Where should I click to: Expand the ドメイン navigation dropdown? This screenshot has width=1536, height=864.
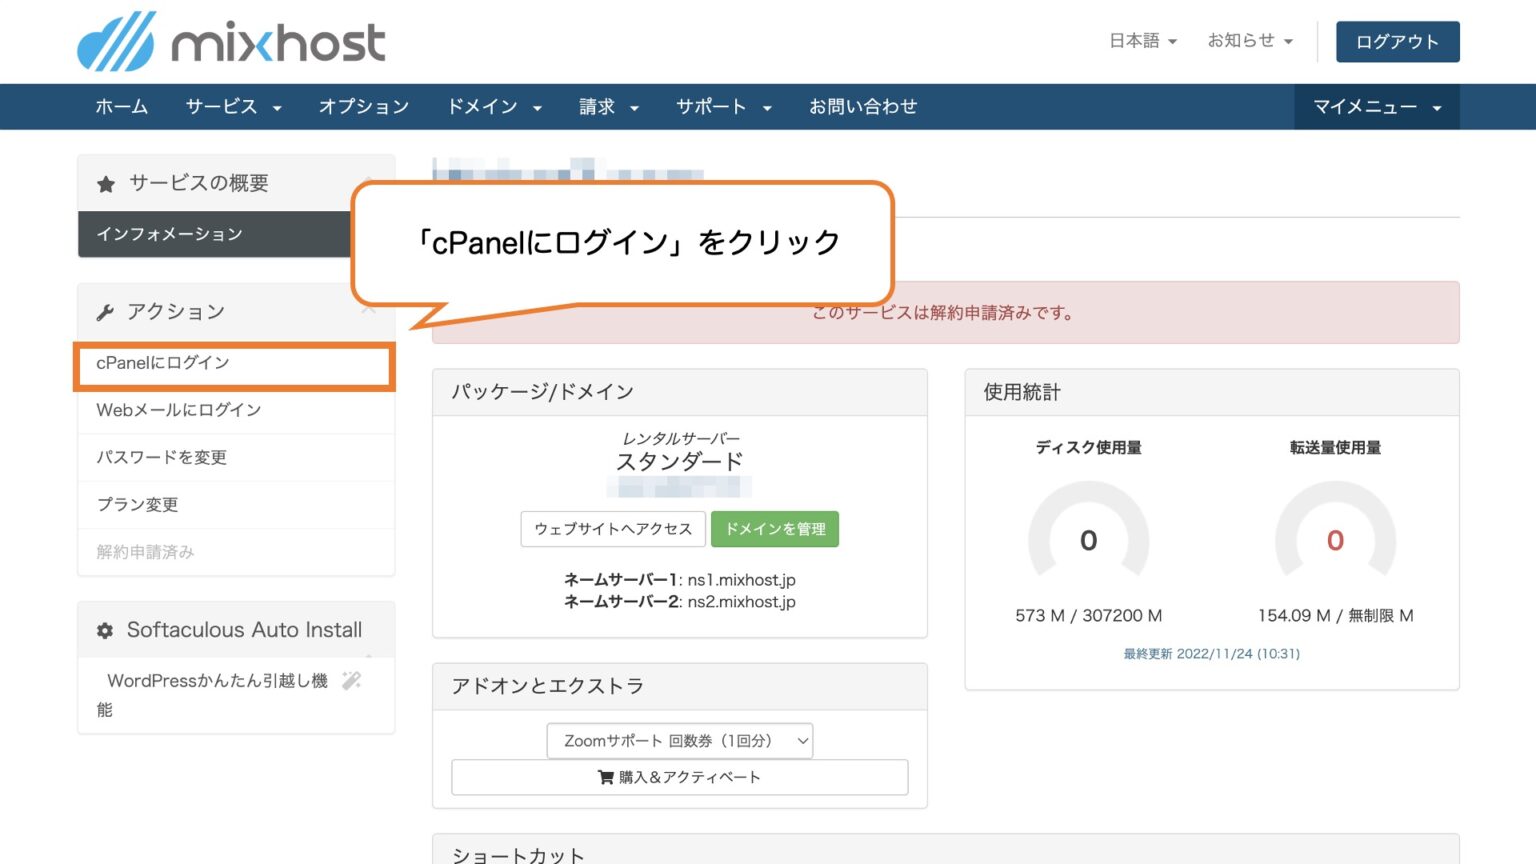point(494,107)
